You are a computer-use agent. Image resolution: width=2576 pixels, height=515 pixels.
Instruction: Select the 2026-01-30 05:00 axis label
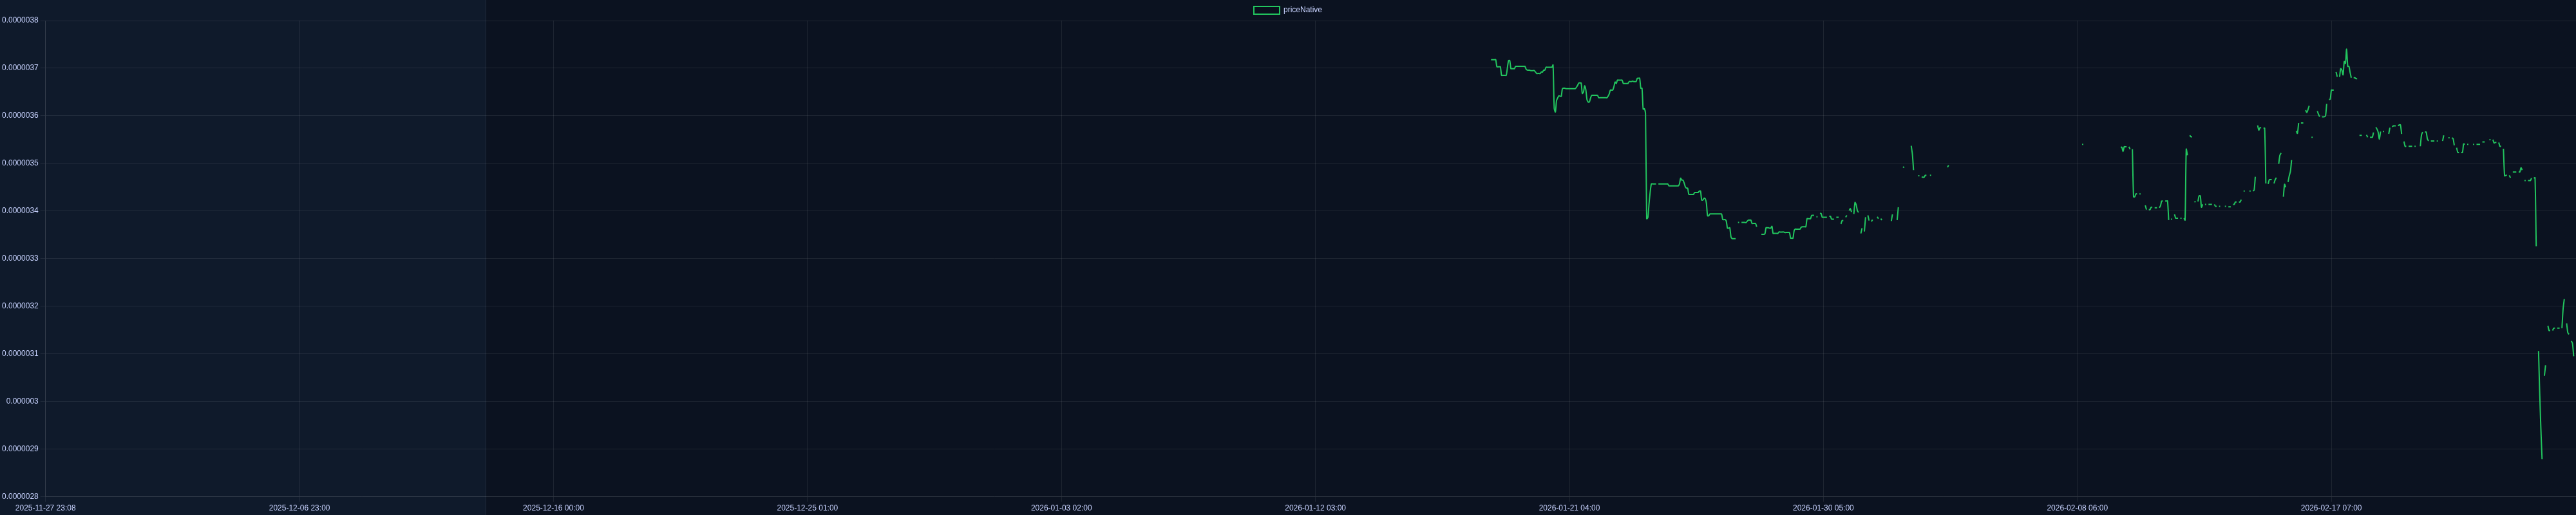pyautogui.click(x=1823, y=508)
